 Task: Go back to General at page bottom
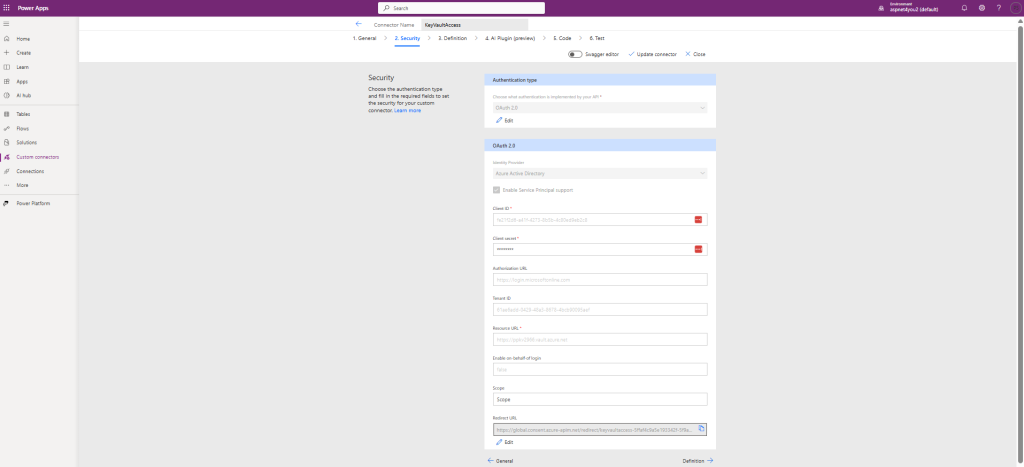[500, 460]
